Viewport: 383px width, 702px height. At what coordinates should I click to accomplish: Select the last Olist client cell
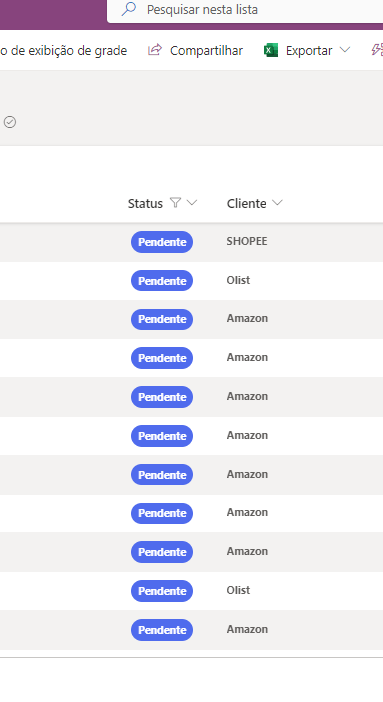coord(238,590)
